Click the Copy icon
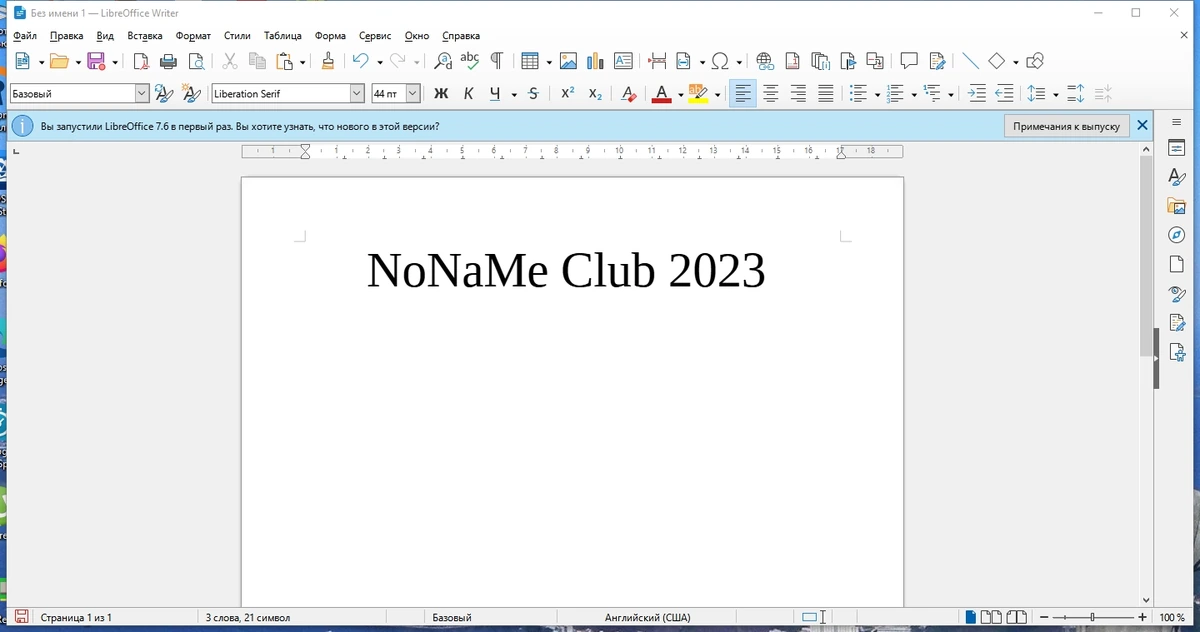The width and height of the screenshot is (1200, 632). click(x=257, y=61)
